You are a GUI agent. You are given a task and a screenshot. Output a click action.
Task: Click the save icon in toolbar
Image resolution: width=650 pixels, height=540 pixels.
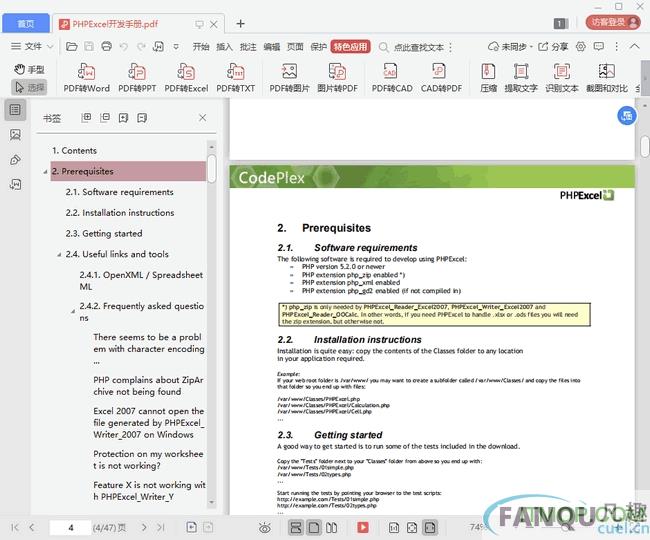tap(89, 46)
